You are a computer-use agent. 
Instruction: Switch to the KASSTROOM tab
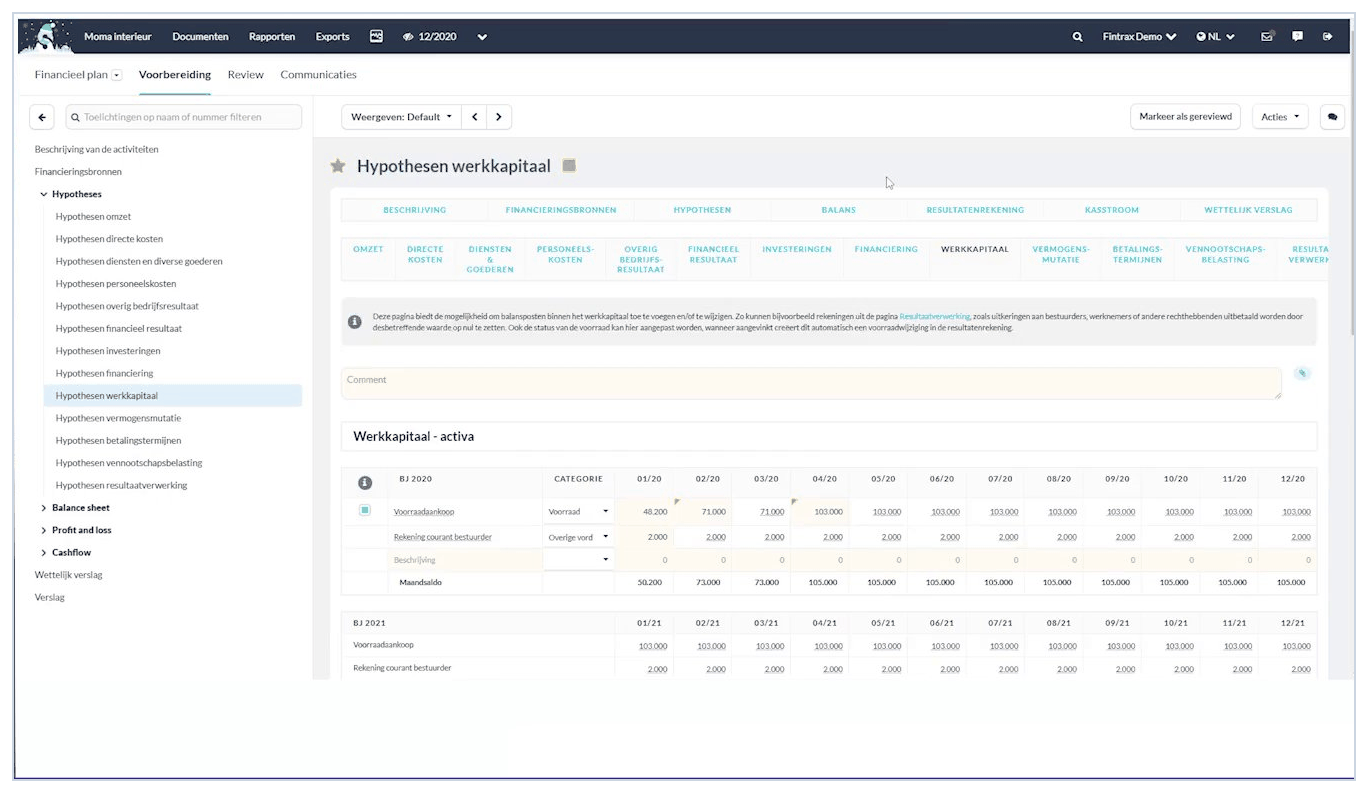click(x=1111, y=210)
